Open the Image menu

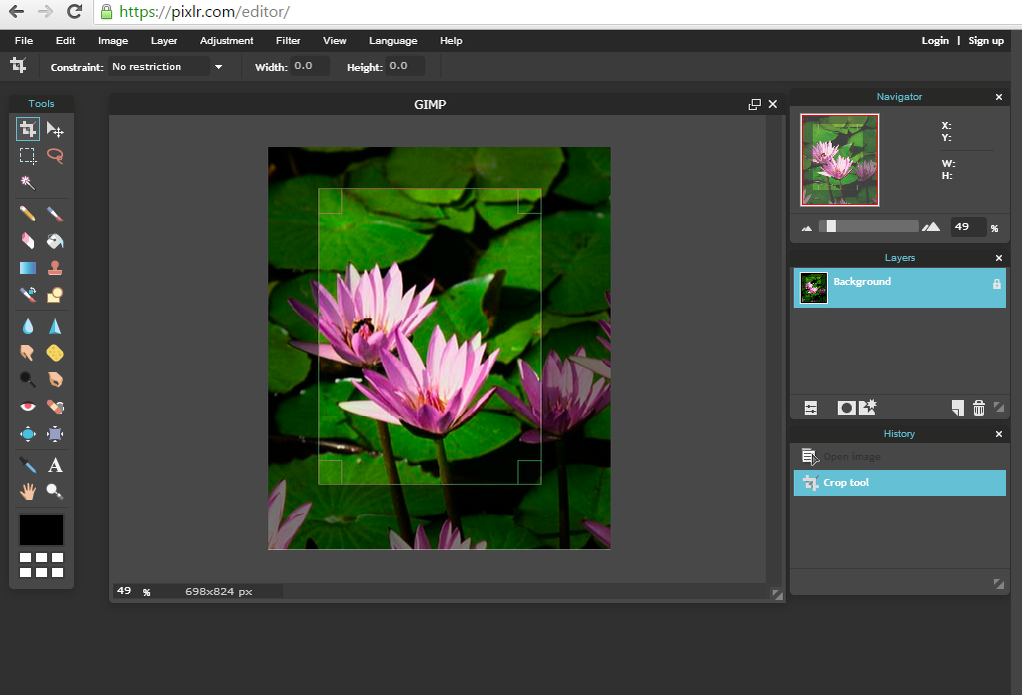tap(113, 40)
